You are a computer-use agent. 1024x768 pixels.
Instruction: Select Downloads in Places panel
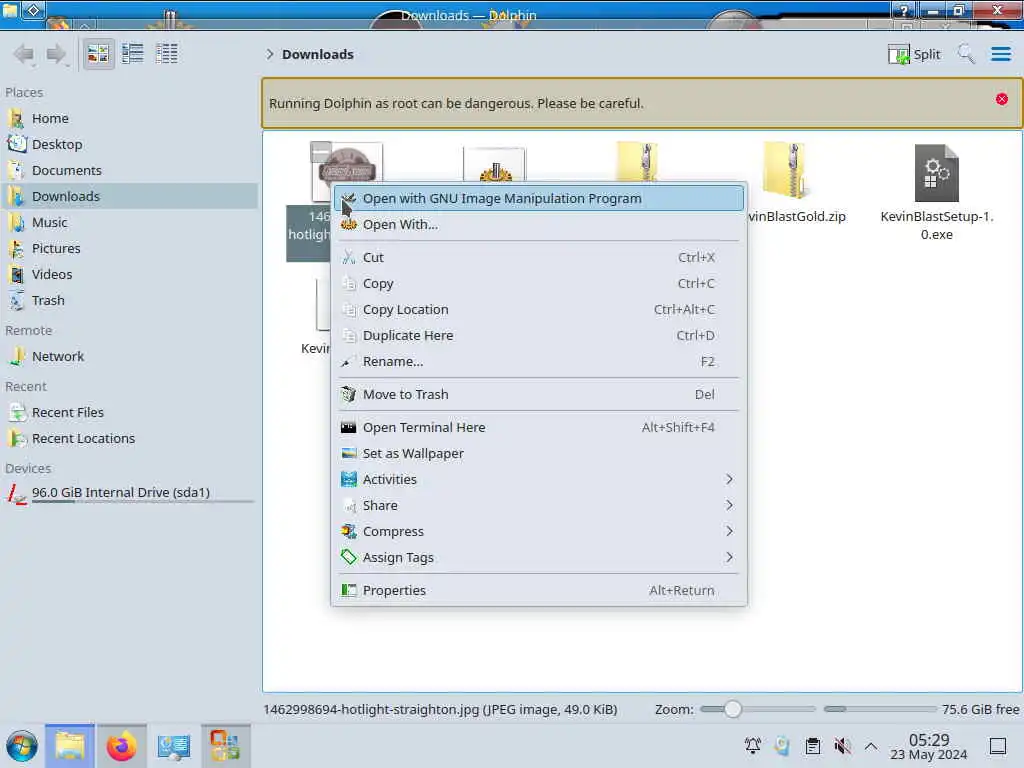[x=129, y=197]
